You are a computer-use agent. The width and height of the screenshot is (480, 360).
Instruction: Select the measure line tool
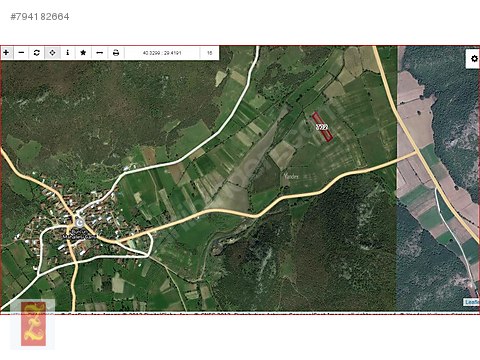pyautogui.click(x=99, y=53)
